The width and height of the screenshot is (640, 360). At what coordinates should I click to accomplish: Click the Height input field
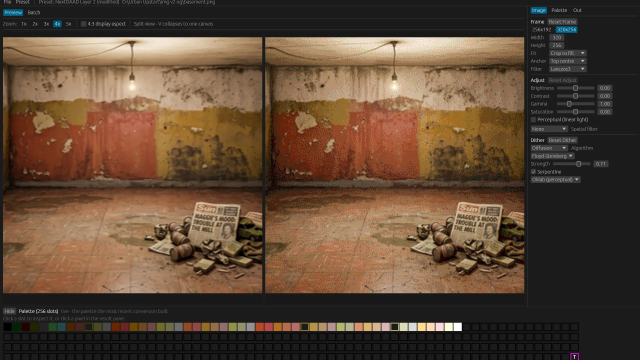(557, 45)
